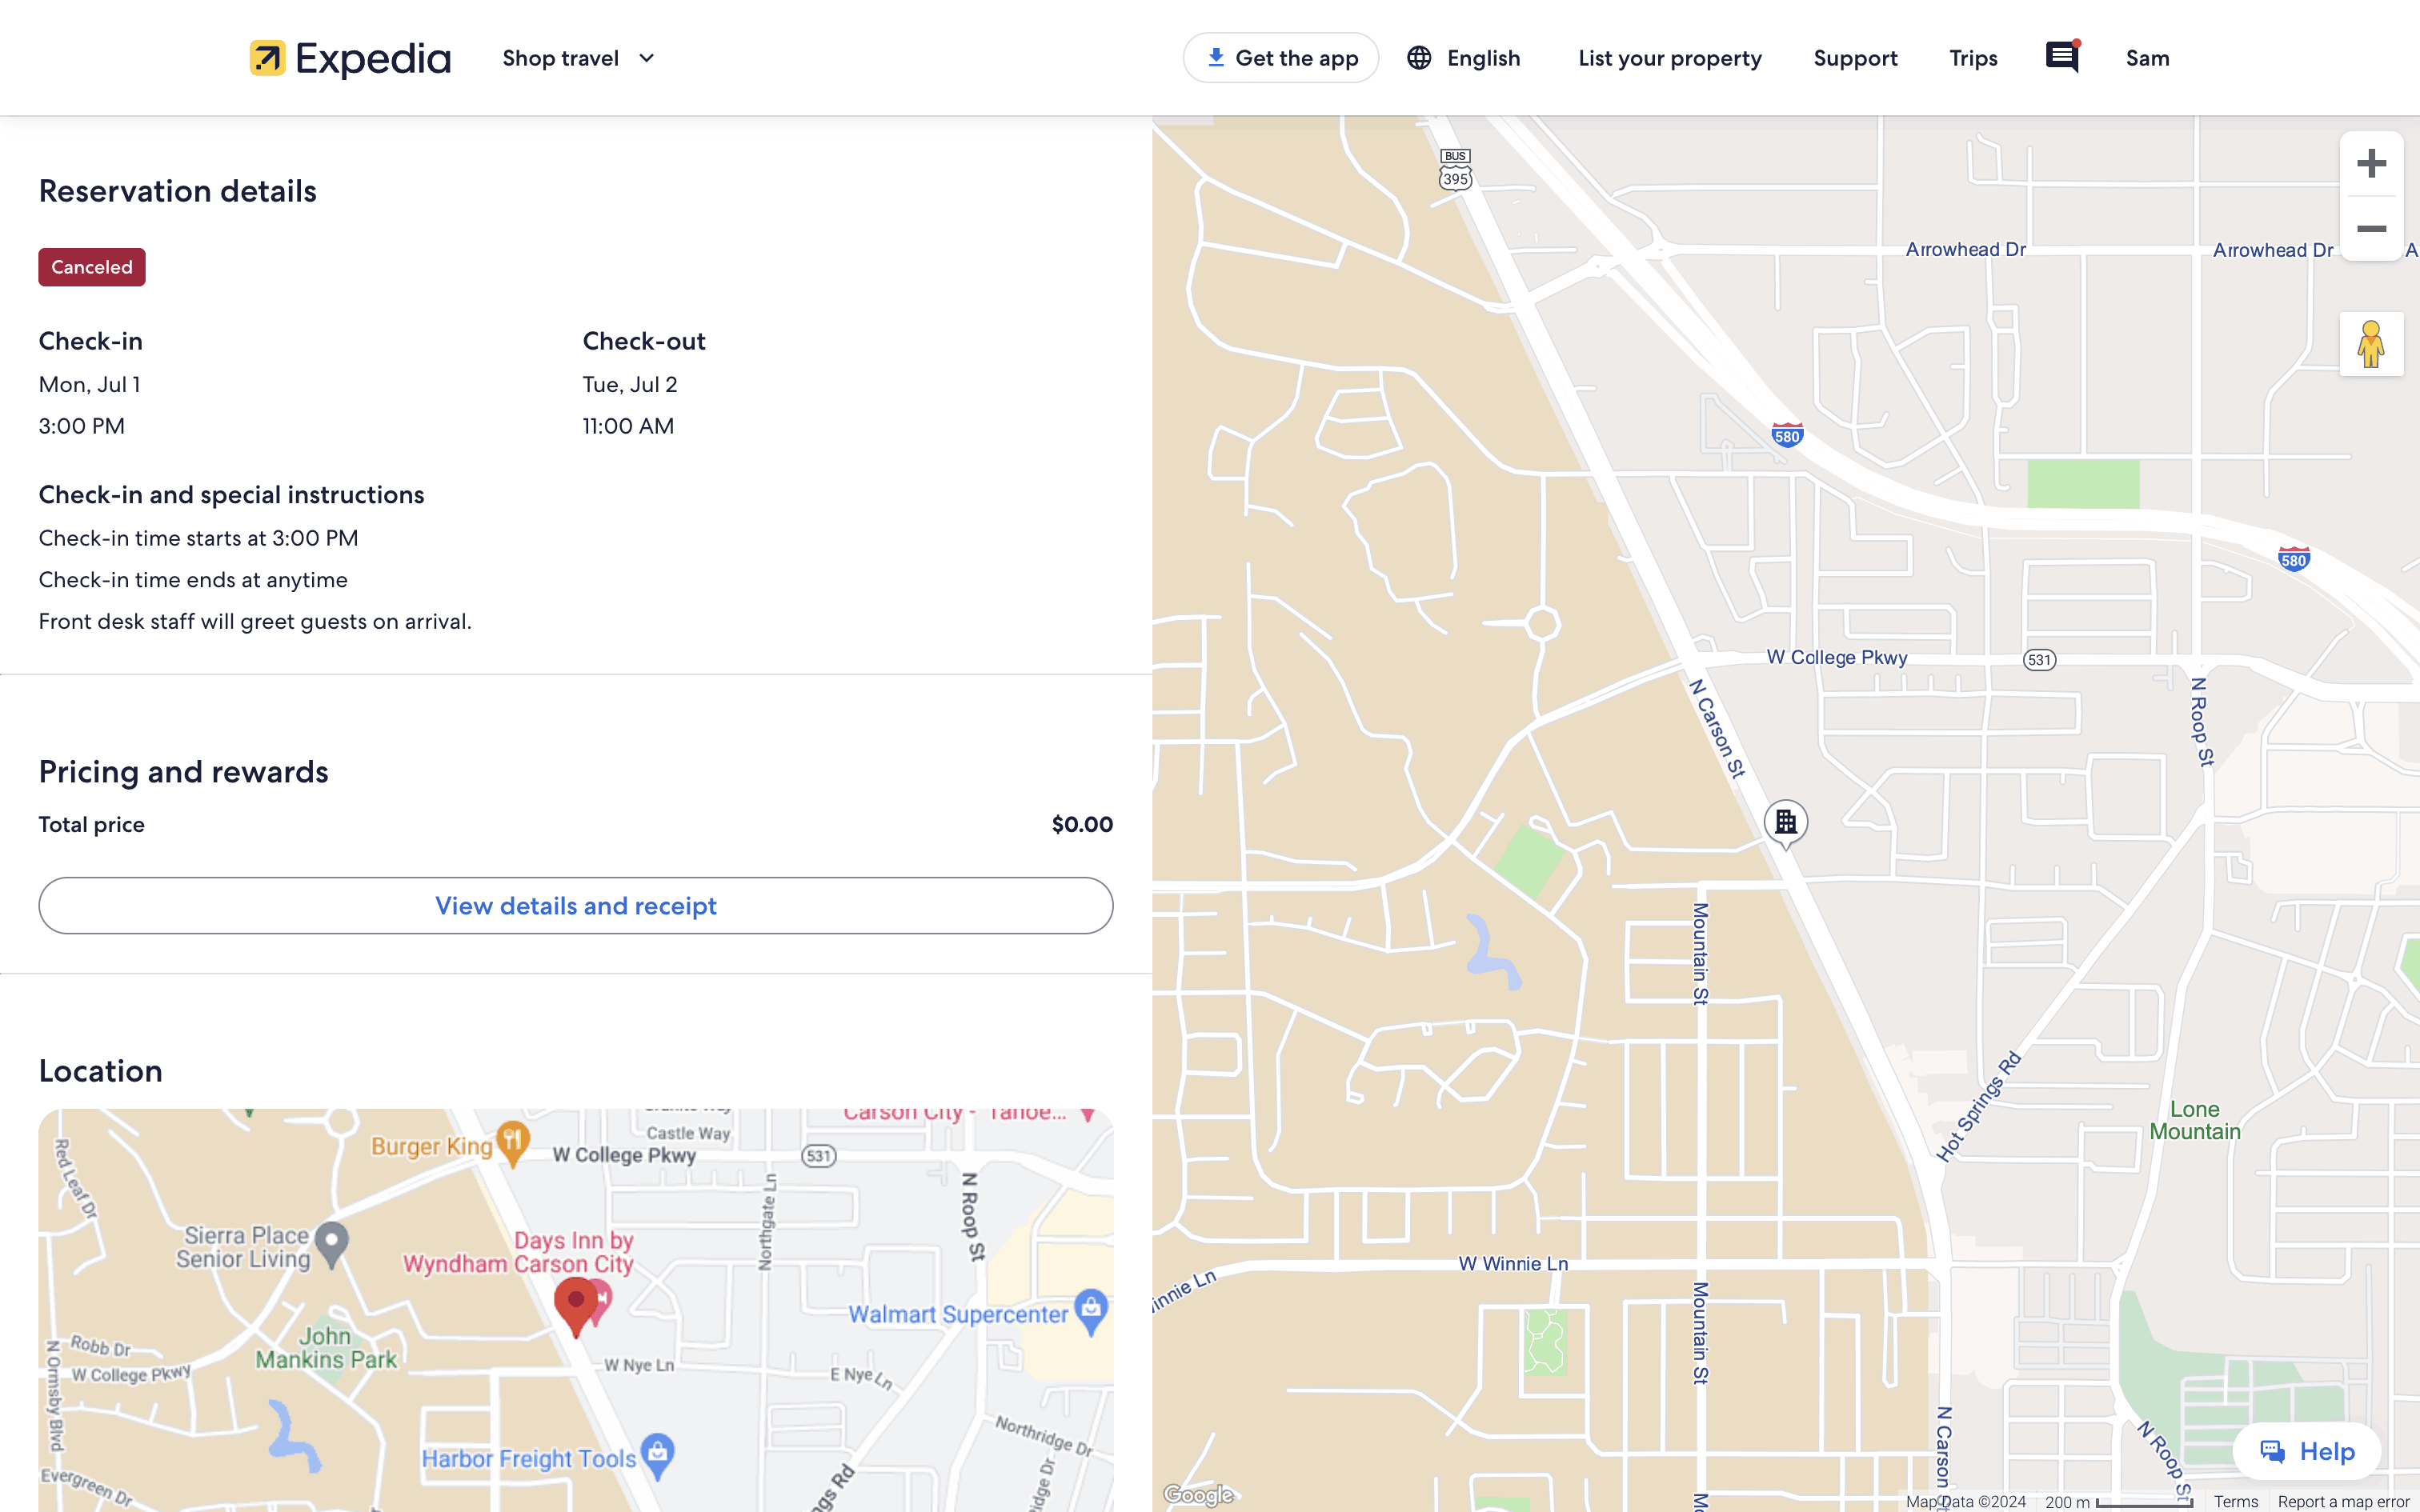Zoom in on the map
The width and height of the screenshot is (2420, 1512).
[x=2371, y=164]
